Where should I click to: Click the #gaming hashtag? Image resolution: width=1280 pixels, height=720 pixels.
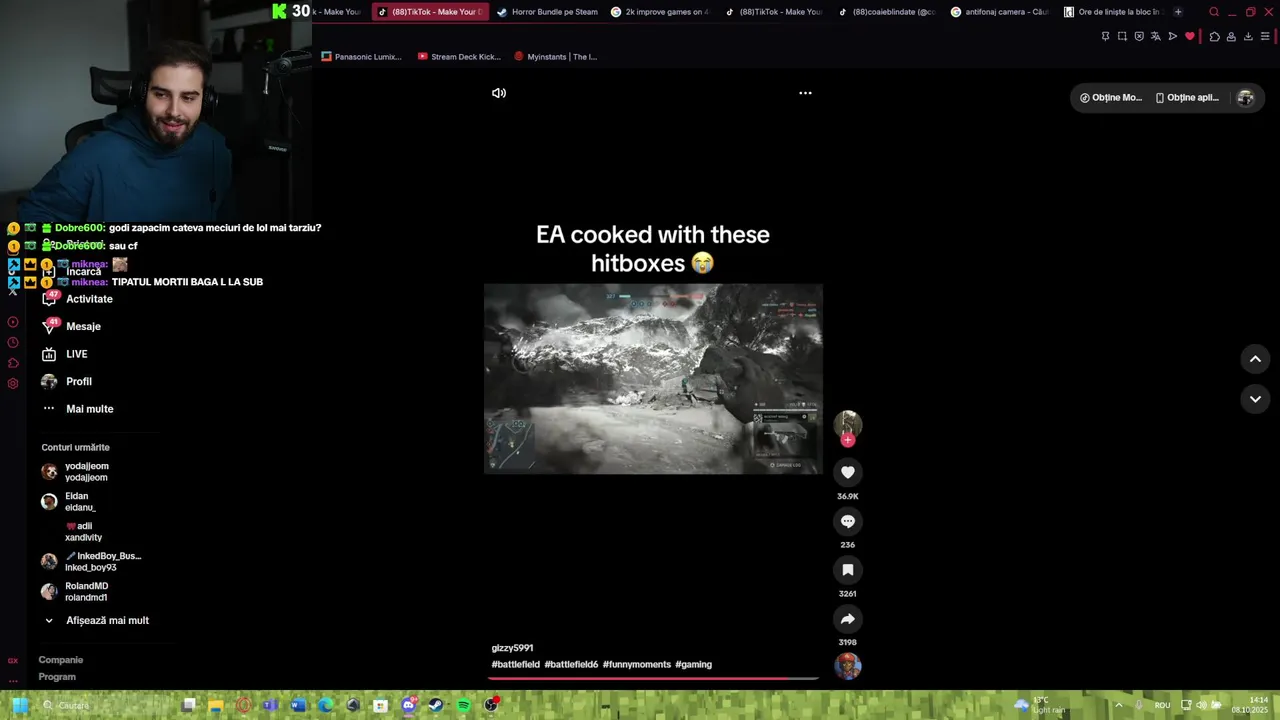(x=693, y=664)
